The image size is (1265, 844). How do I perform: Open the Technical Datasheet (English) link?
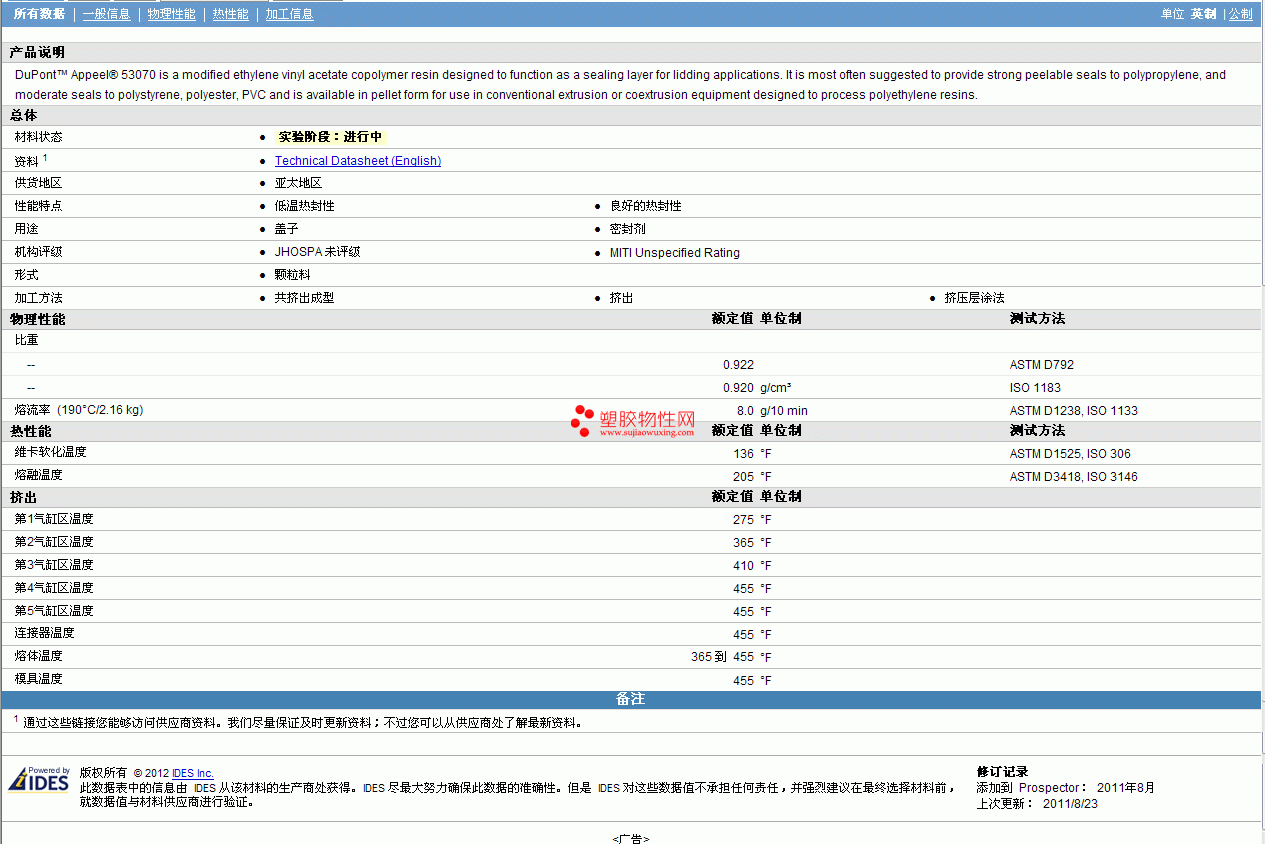358,161
